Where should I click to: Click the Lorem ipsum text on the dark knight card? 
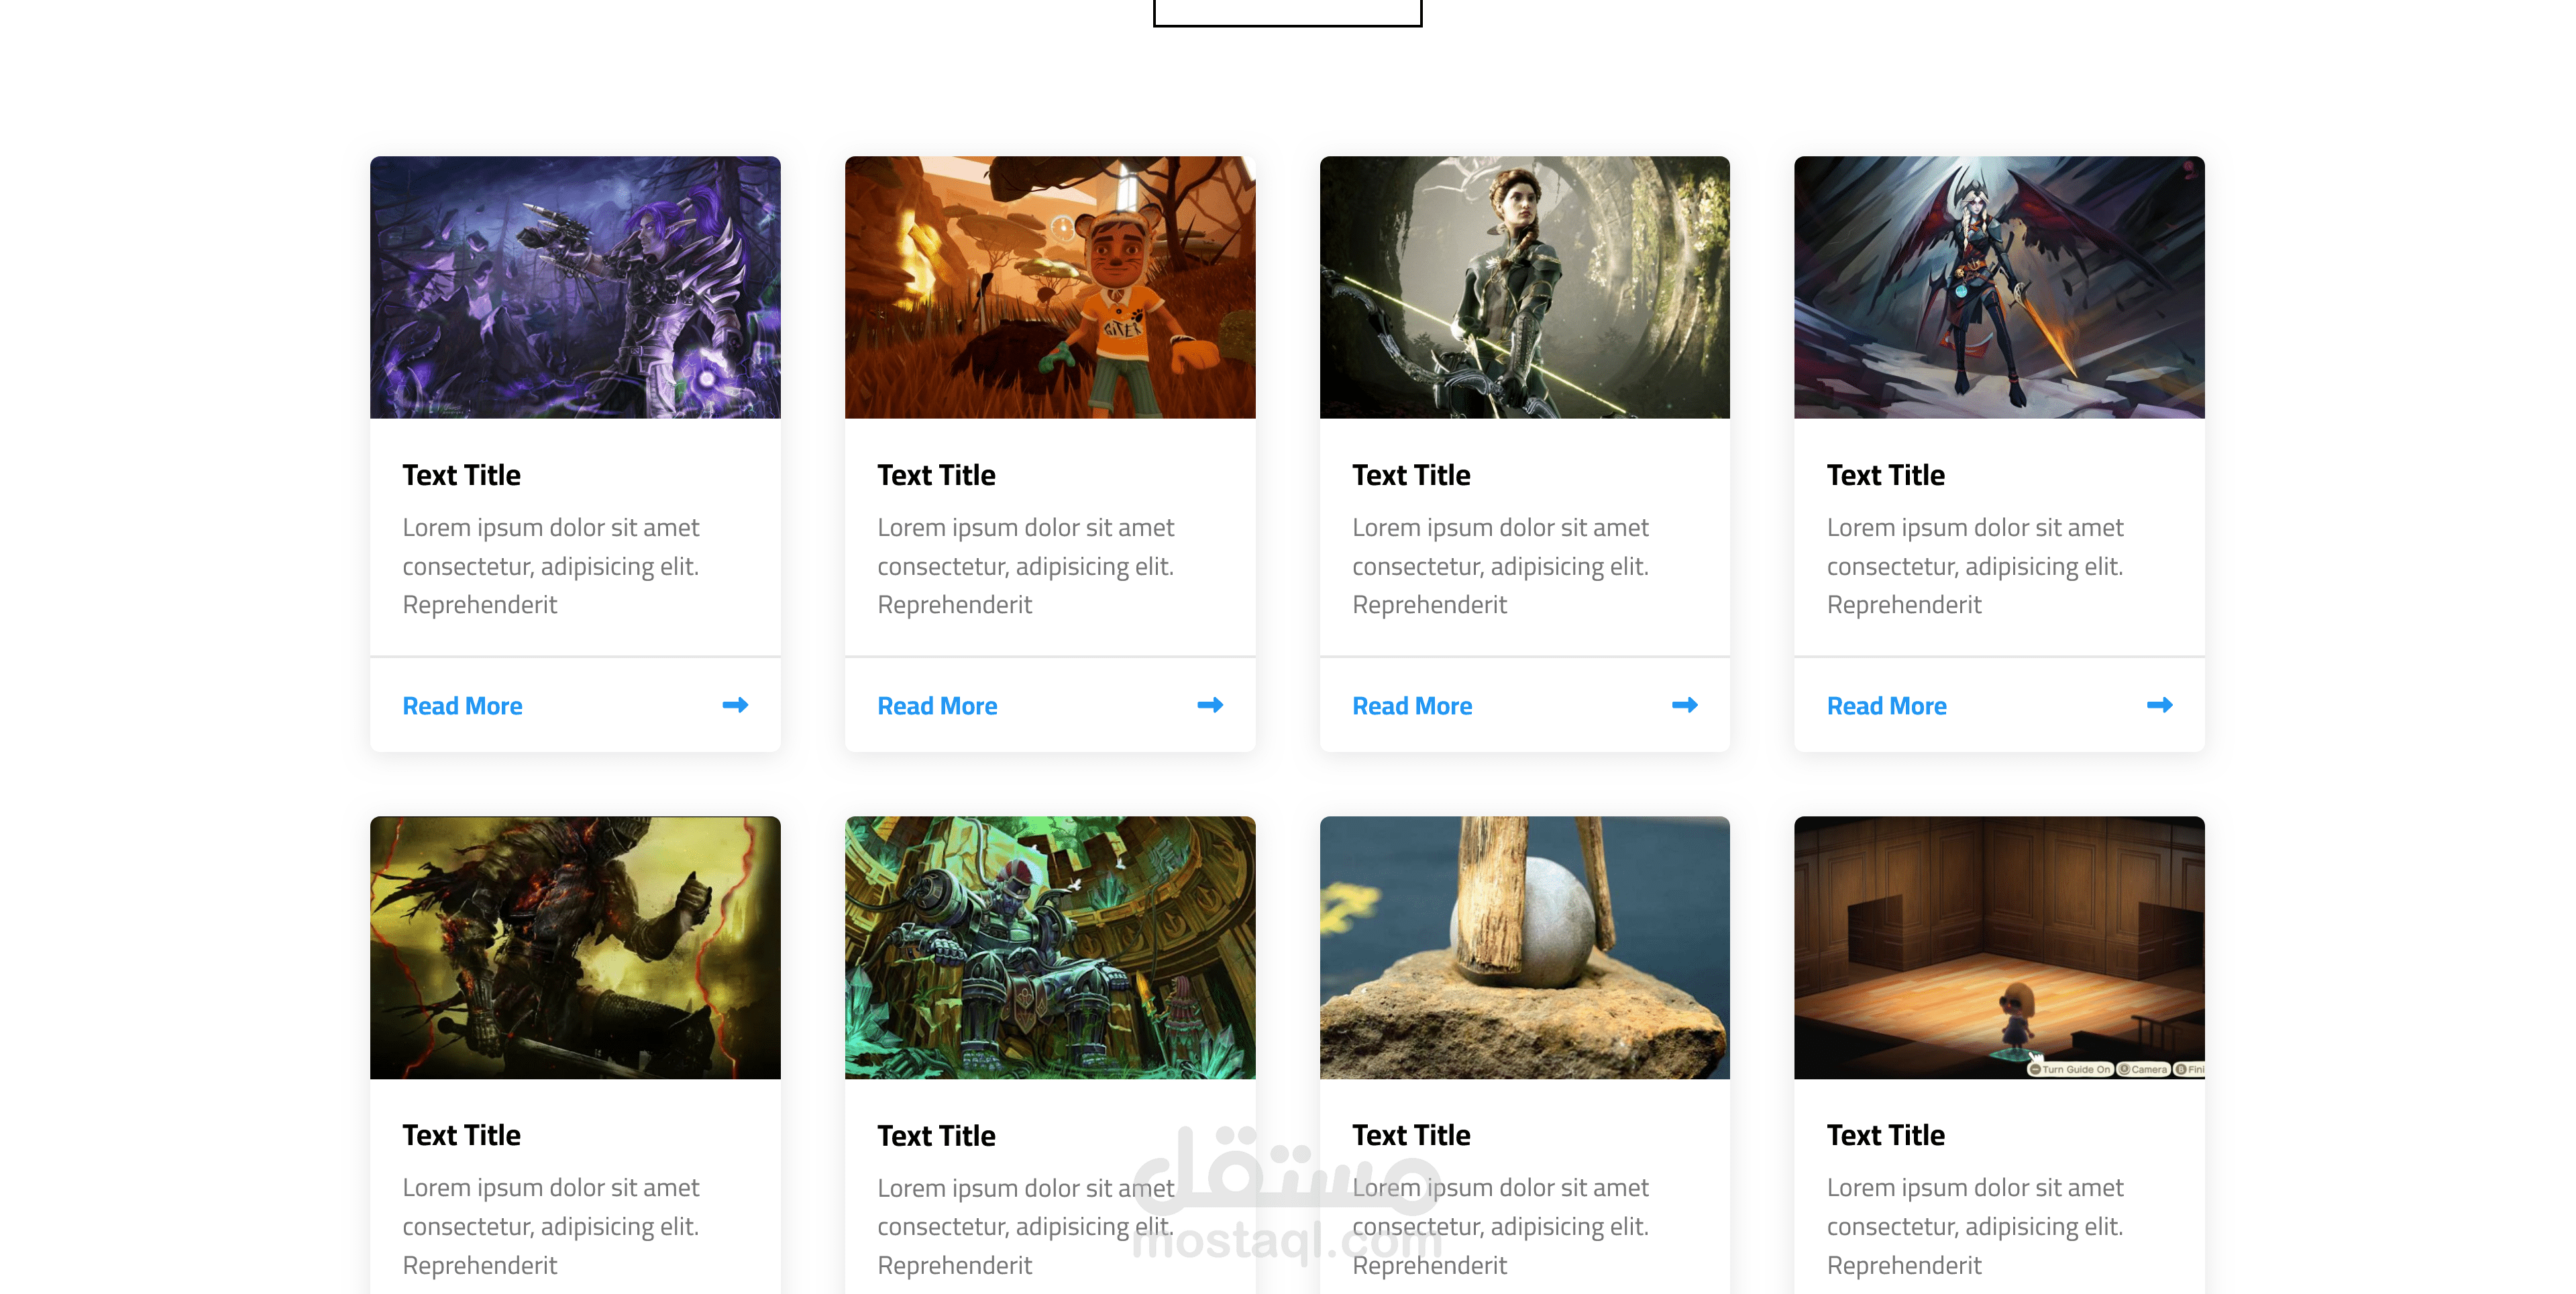click(x=551, y=1226)
